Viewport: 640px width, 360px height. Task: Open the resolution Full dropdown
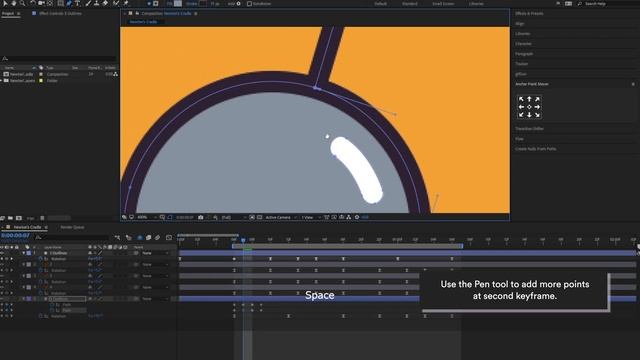coord(233,218)
